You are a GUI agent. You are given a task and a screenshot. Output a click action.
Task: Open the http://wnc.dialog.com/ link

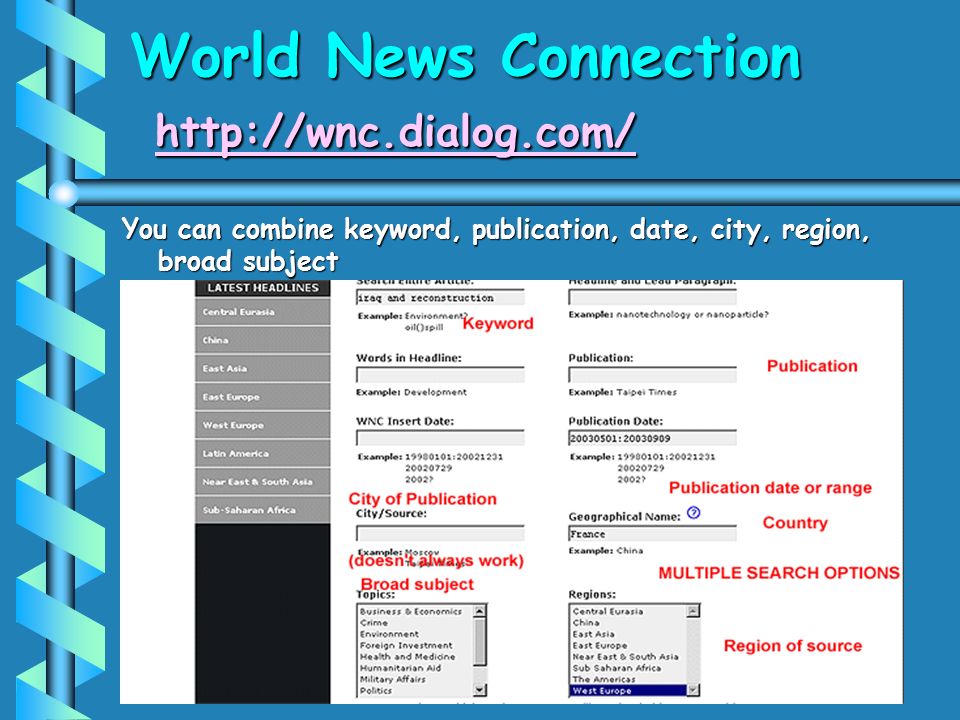396,132
